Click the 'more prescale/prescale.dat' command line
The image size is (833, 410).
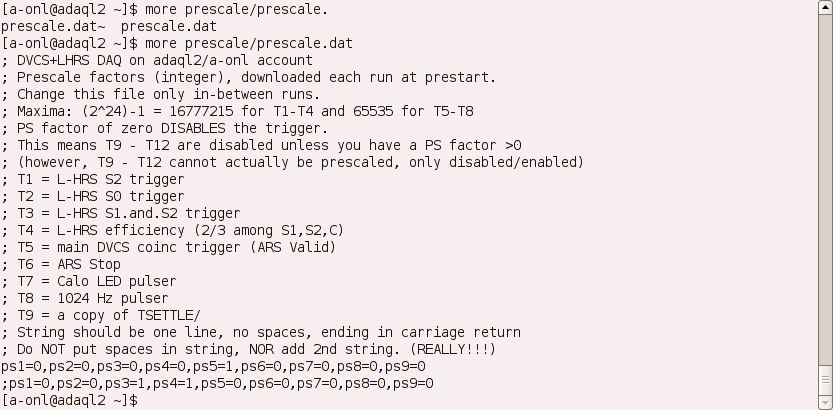coord(177,43)
